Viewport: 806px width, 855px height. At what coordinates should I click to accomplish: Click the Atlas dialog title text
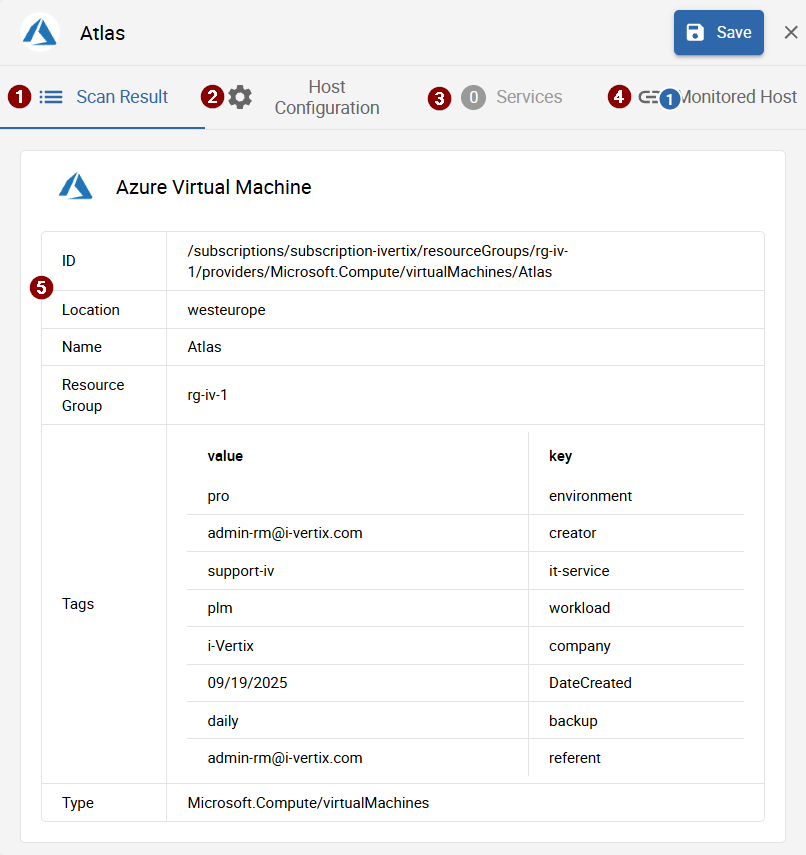coord(103,33)
